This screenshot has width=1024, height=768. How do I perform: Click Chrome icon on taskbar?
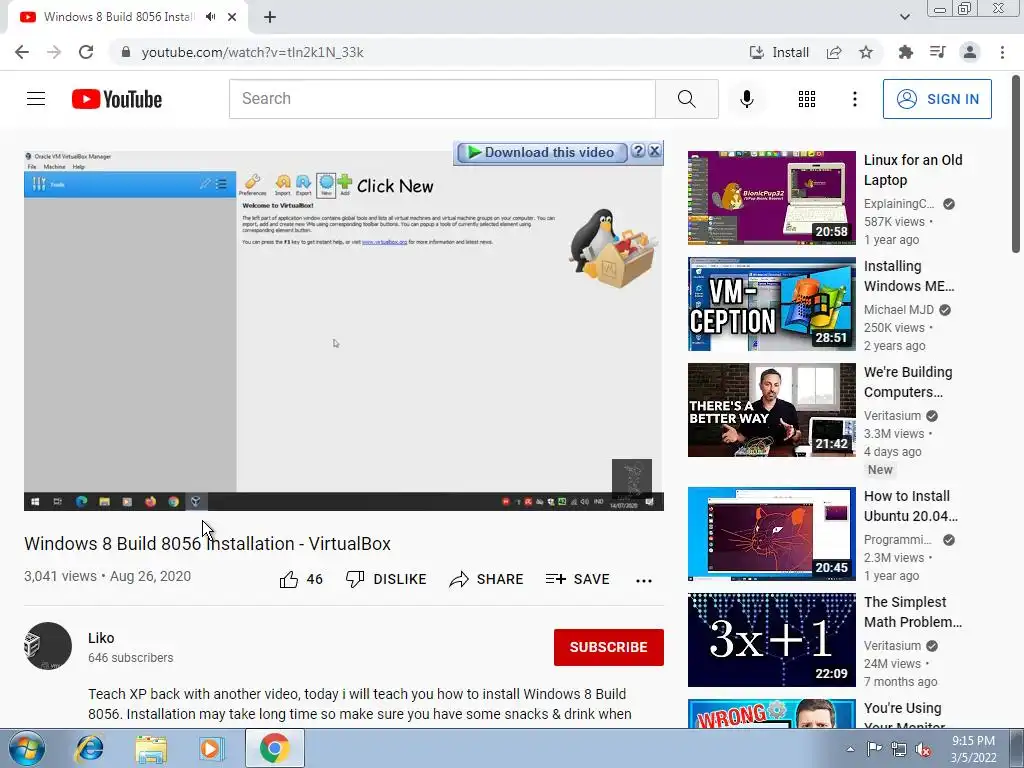[x=274, y=748]
